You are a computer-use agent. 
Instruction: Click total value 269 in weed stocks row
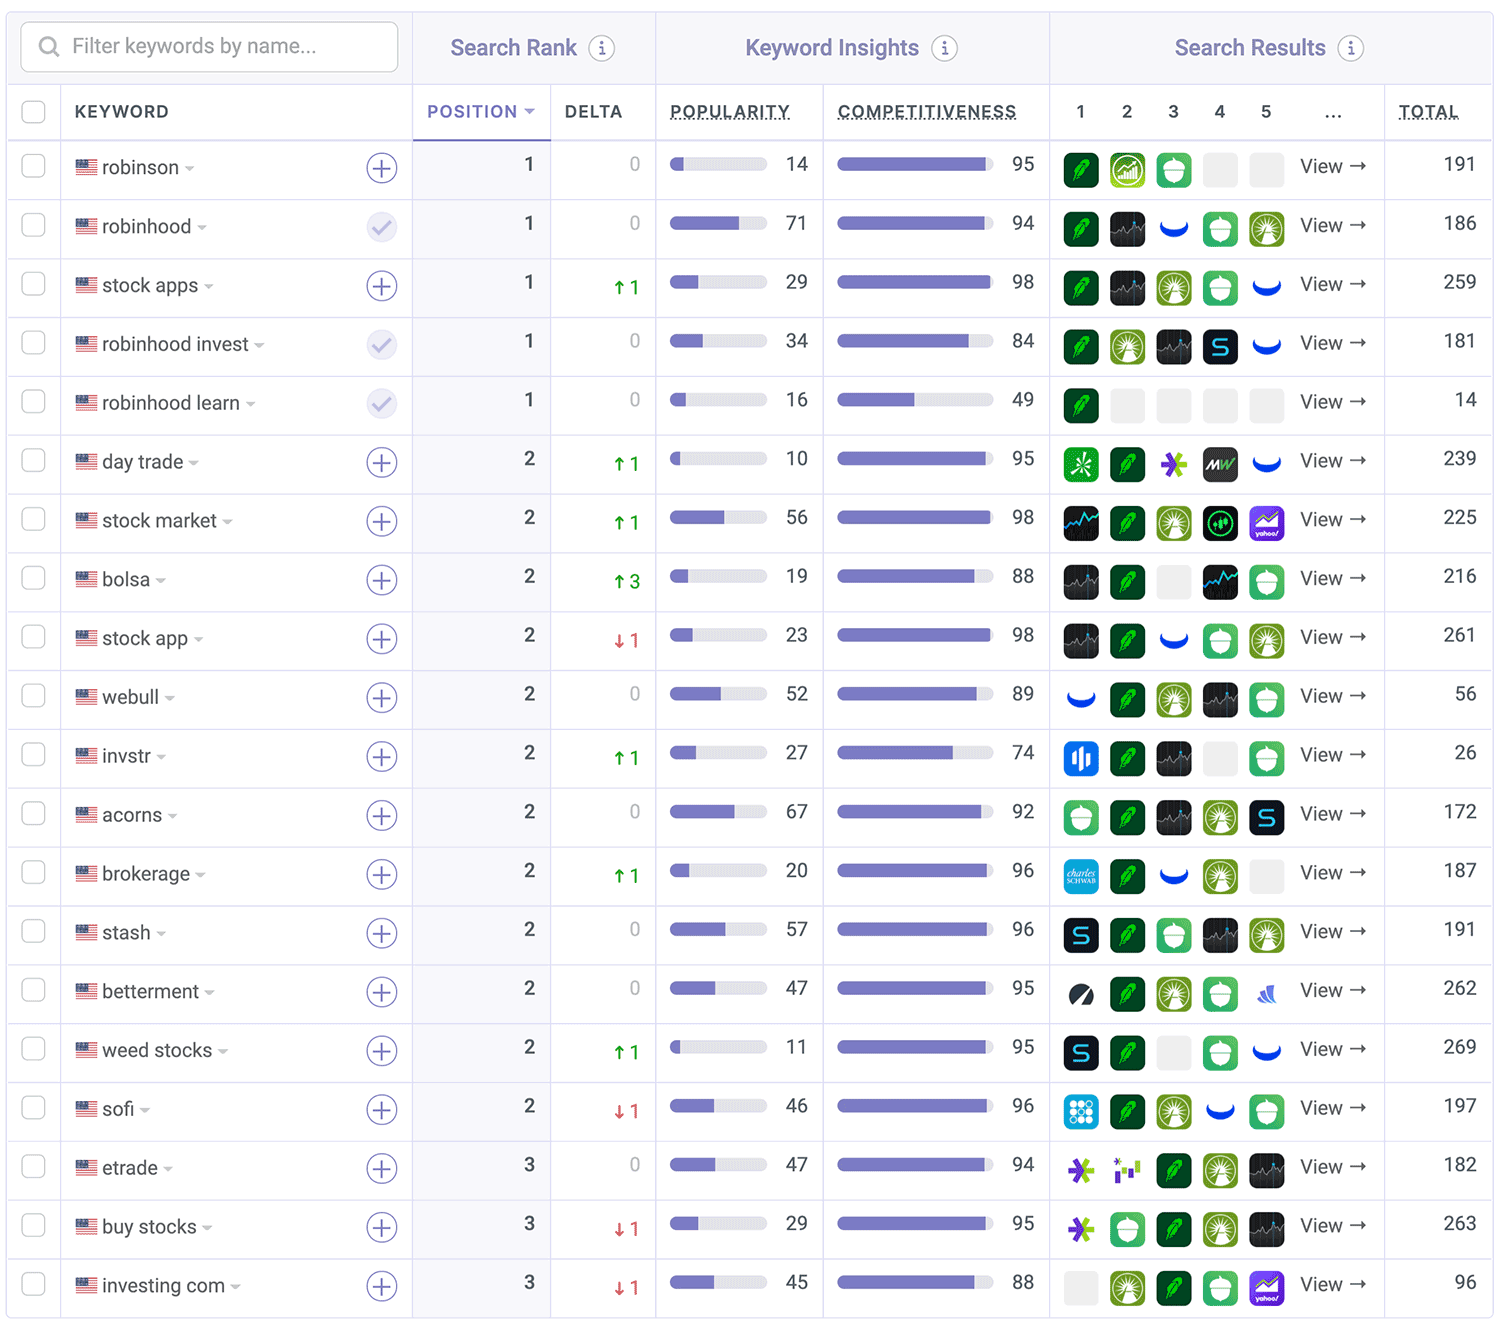click(1459, 1047)
